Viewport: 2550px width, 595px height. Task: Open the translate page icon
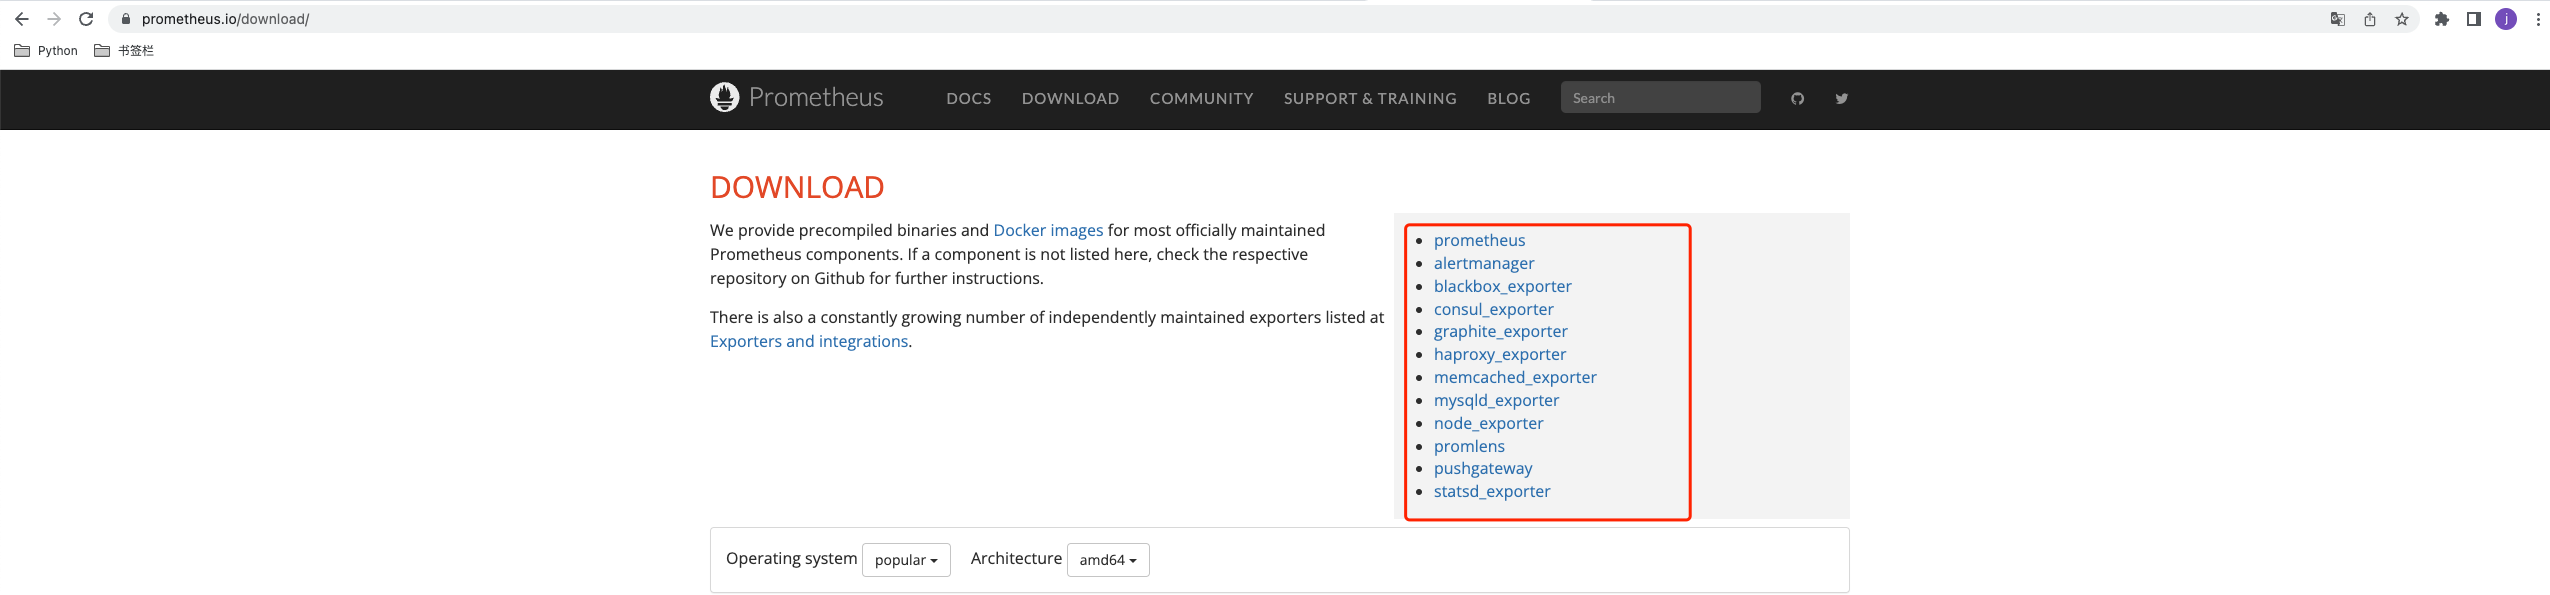[x=2338, y=19]
